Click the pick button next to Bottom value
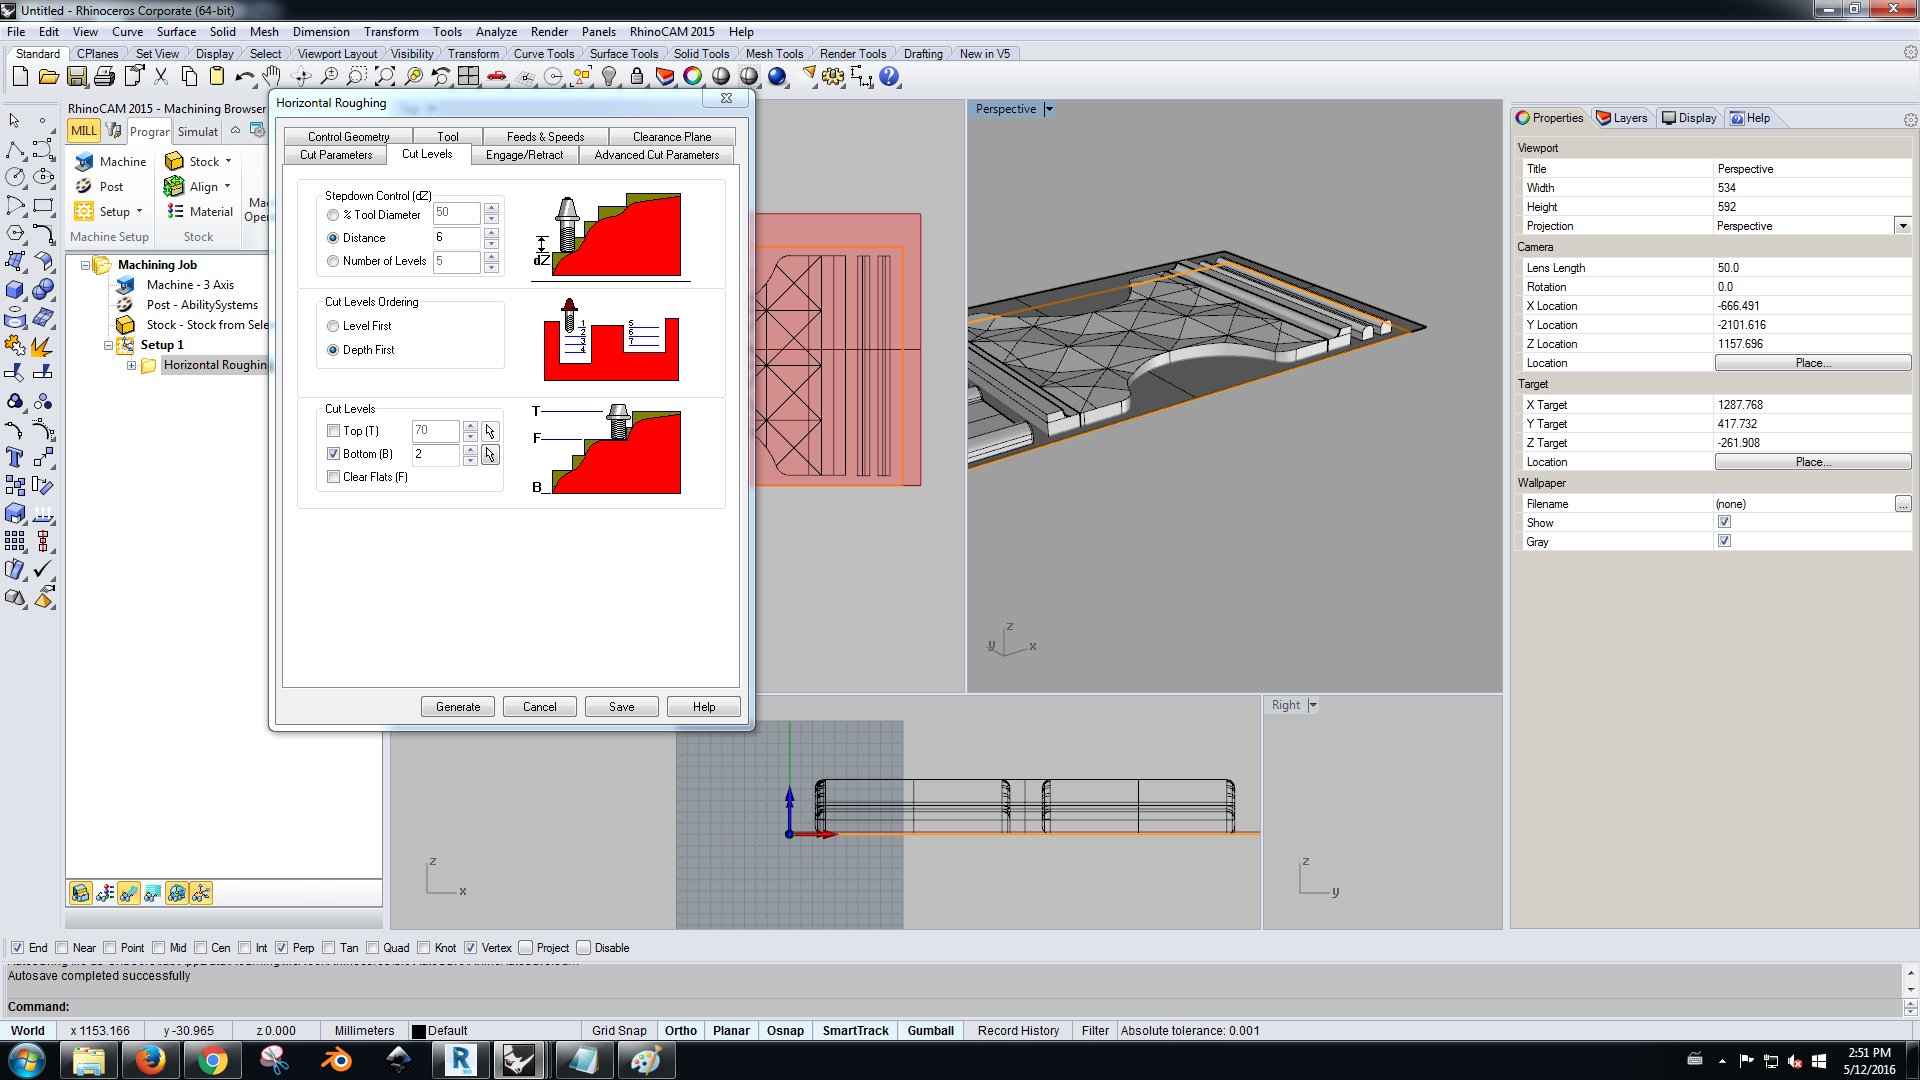 490,455
